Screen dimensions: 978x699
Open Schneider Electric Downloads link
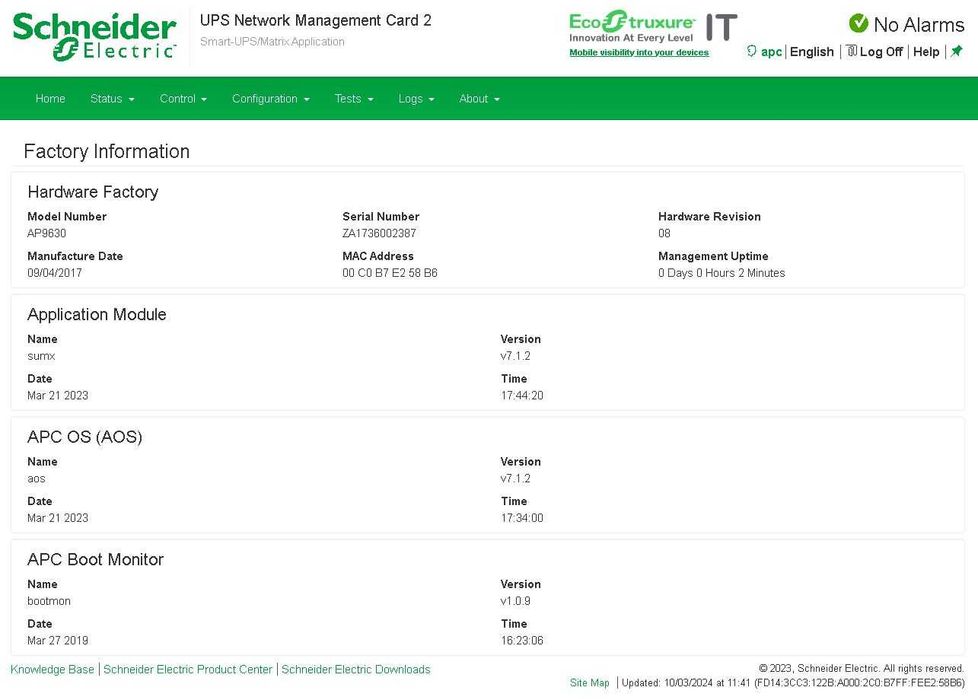[356, 669]
